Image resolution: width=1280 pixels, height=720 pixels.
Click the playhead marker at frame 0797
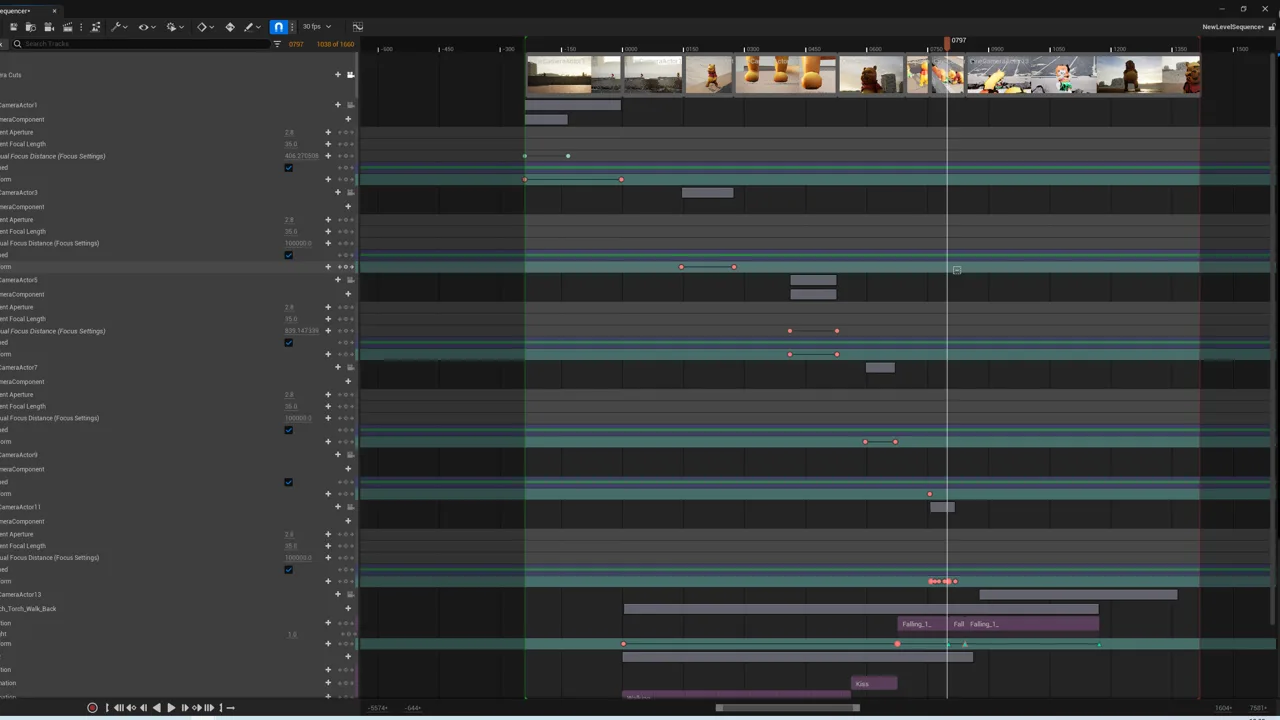[947, 43]
